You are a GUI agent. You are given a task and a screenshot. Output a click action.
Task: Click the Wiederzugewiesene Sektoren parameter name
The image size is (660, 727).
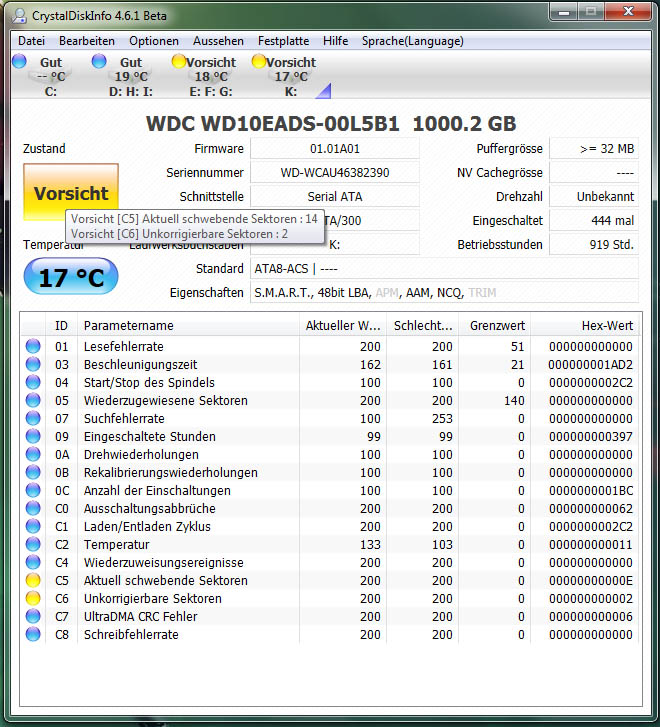coord(166,401)
